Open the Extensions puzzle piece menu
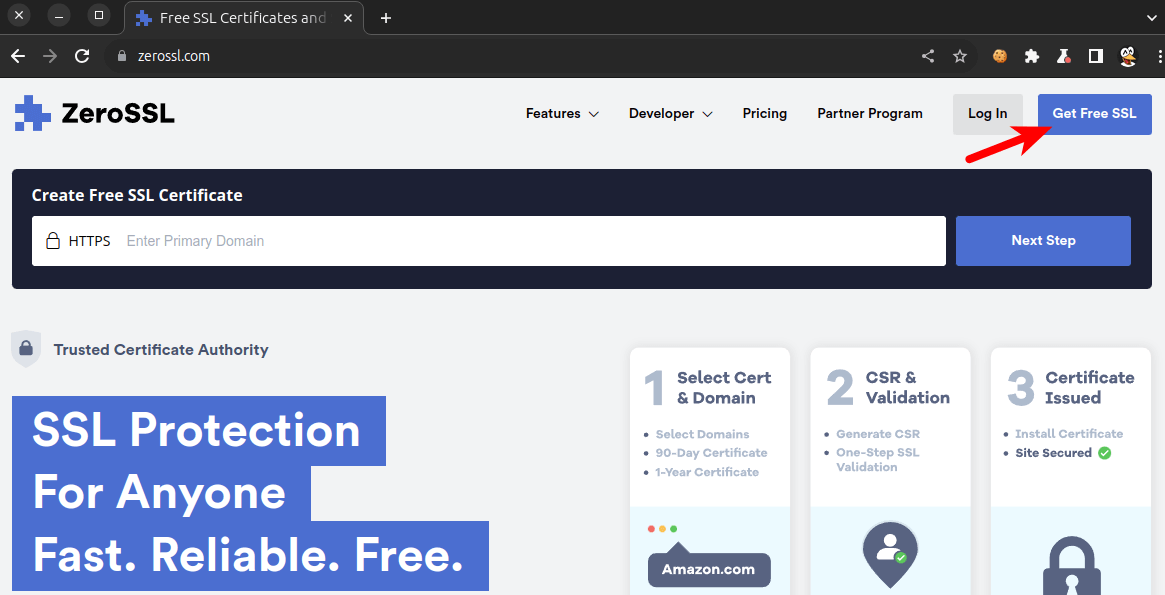This screenshot has width=1165, height=595. tap(1031, 56)
